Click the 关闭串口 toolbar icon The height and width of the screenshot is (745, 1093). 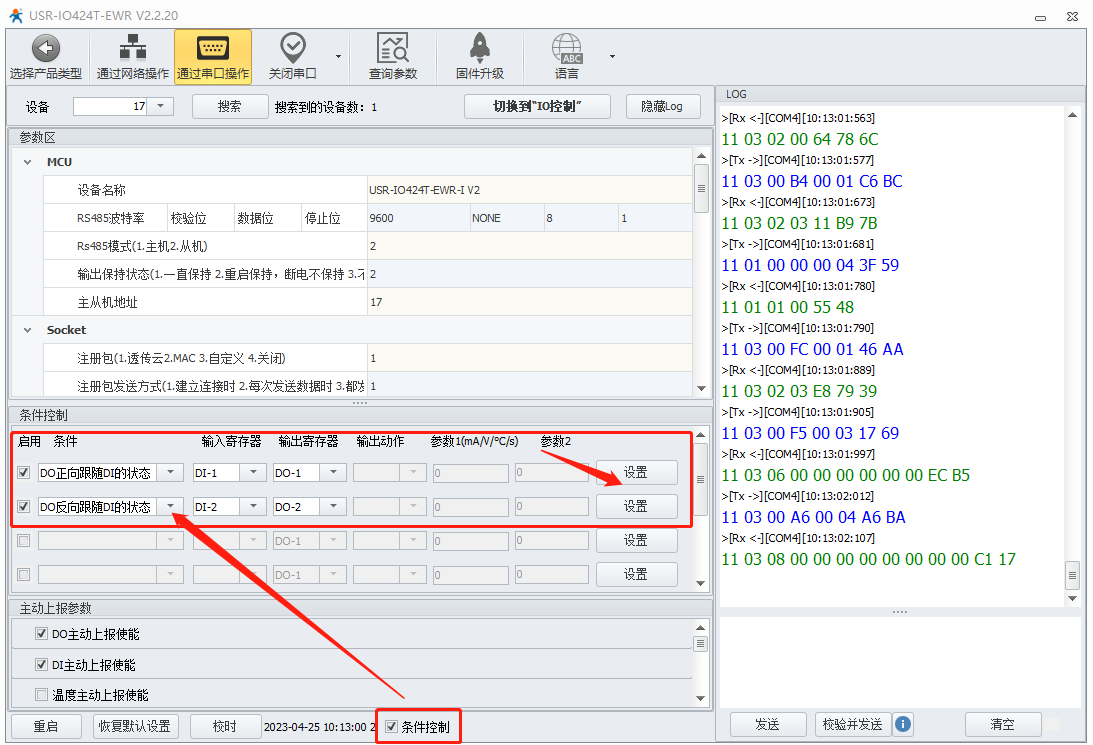point(292,48)
